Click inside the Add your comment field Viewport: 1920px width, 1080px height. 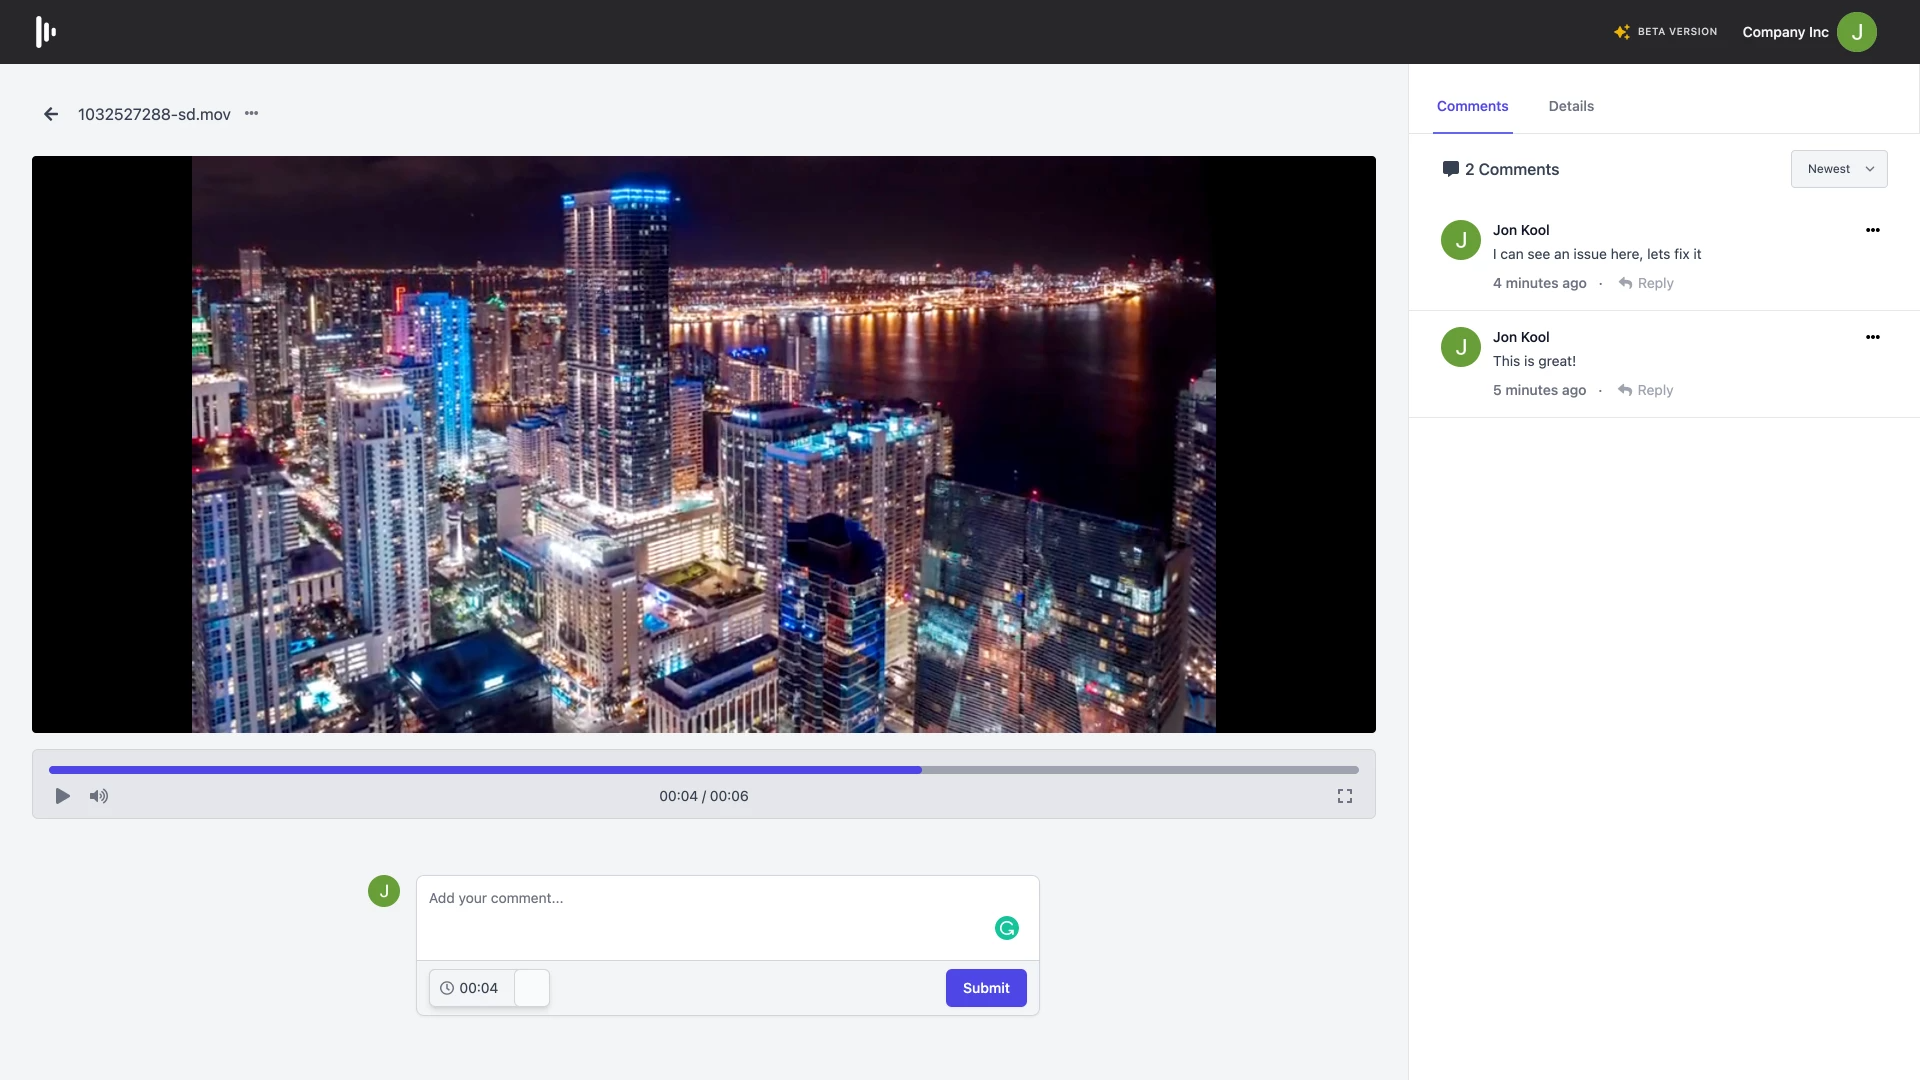tap(728, 918)
